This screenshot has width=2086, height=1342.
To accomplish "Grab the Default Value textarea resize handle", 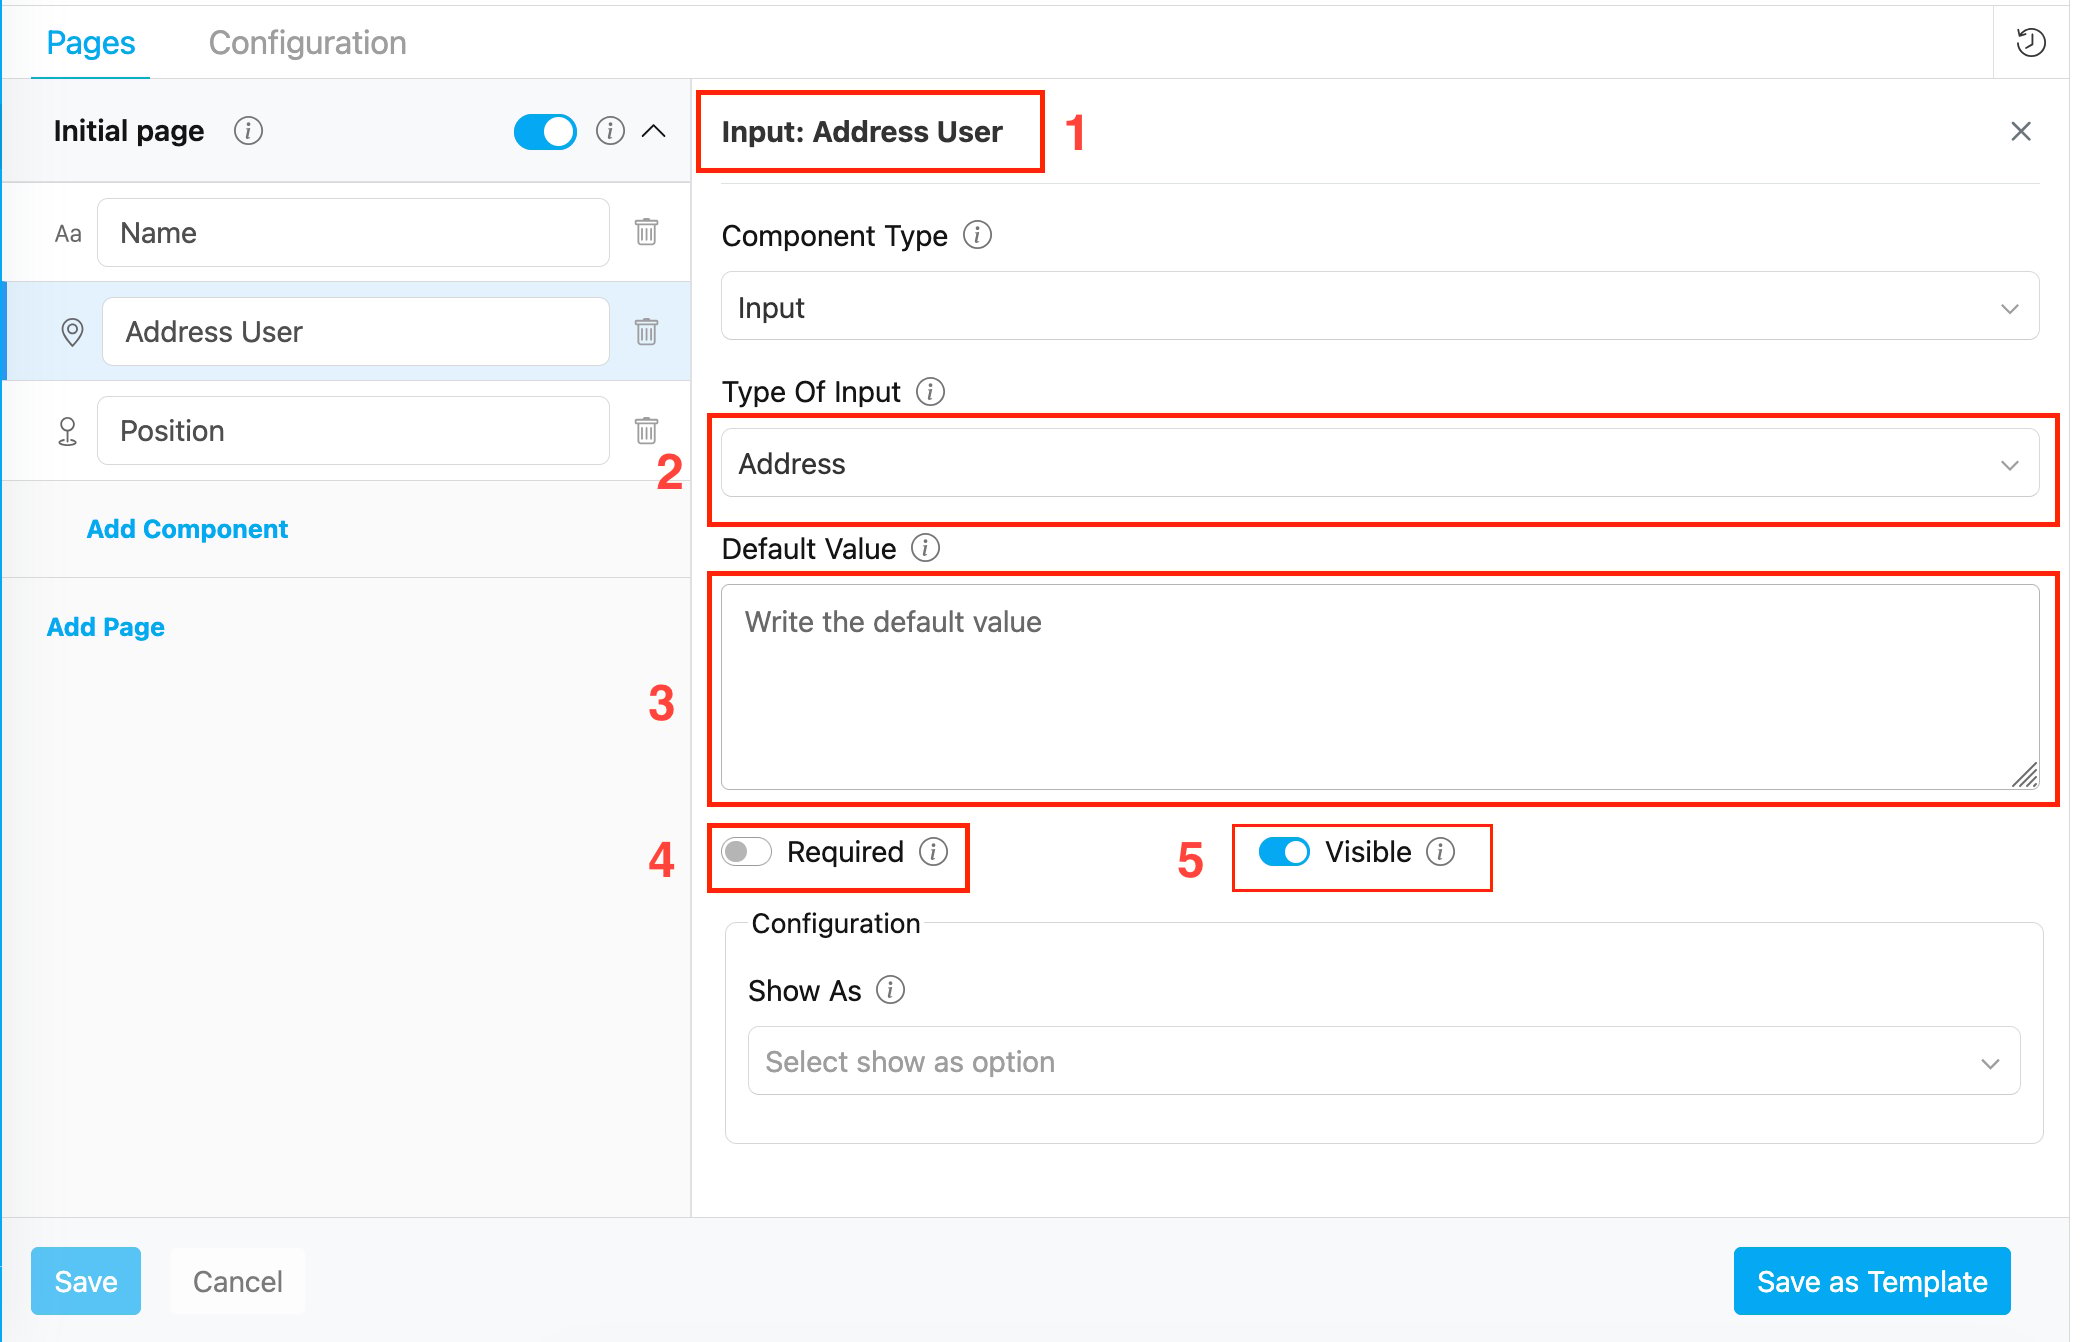I will [2025, 776].
